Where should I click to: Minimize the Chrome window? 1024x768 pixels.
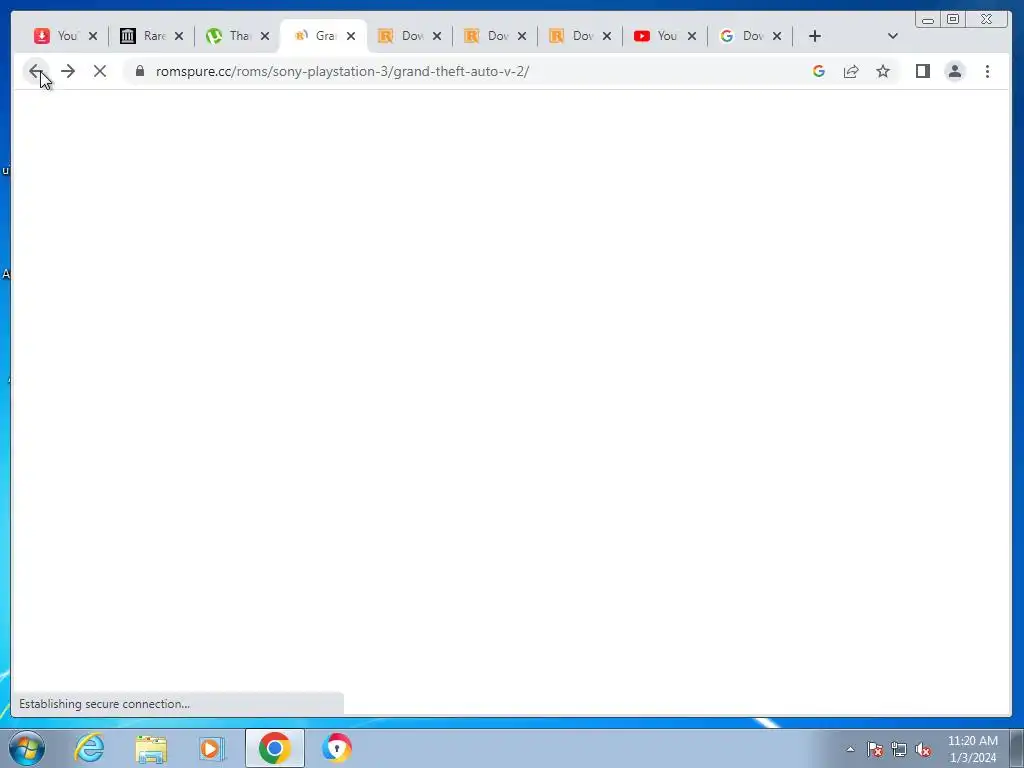(927, 20)
